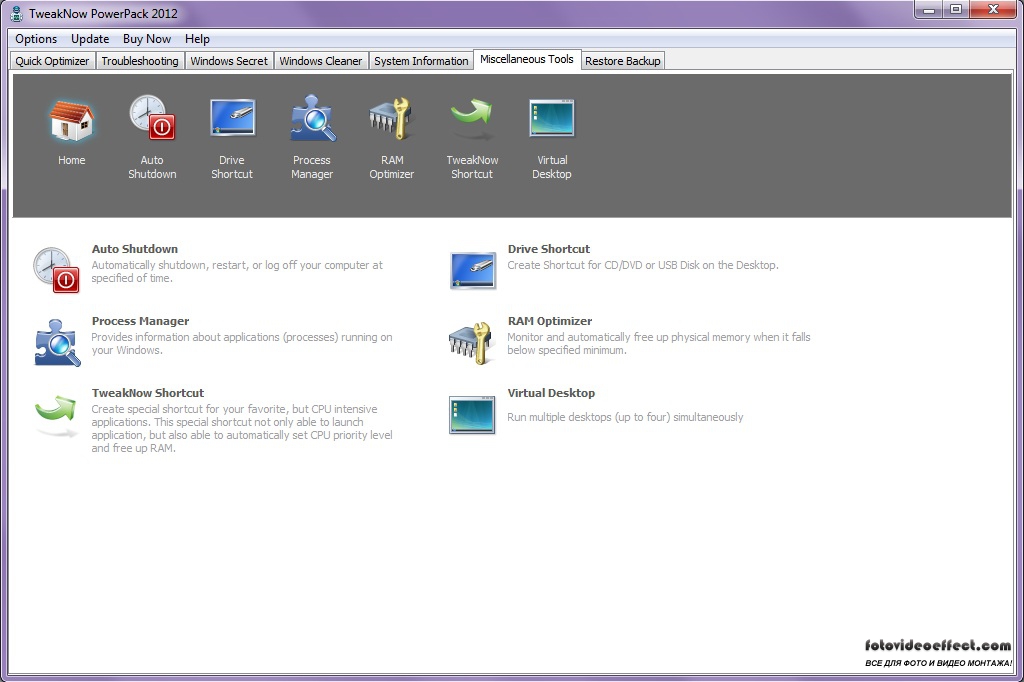Go to the Windows Cleaner tab
Screen dimensions: 1024x682
point(321,61)
